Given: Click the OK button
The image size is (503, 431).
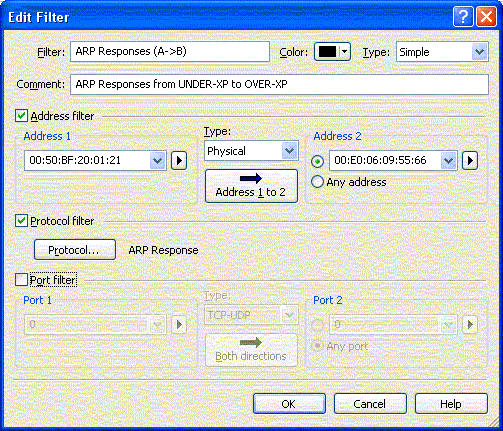Looking at the screenshot, I should tap(289, 404).
